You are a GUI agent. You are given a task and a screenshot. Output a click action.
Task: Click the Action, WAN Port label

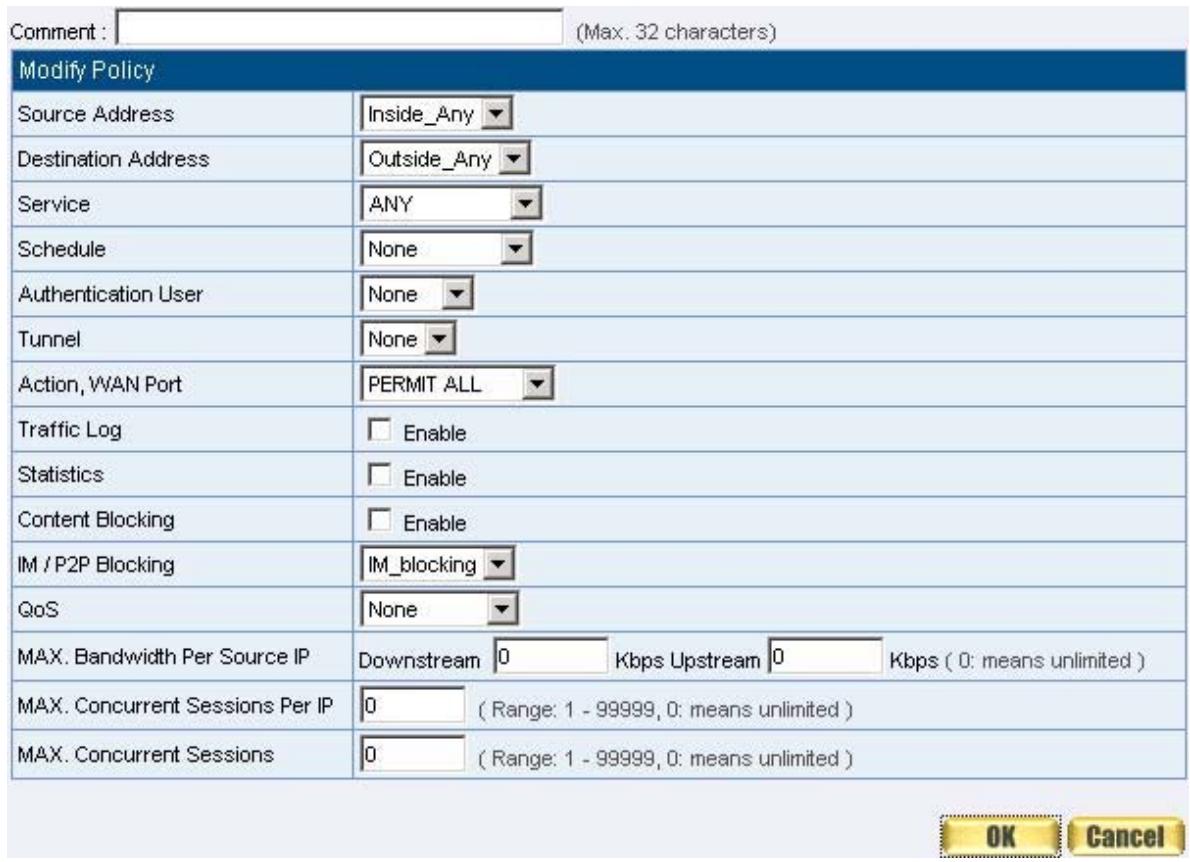click(99, 384)
